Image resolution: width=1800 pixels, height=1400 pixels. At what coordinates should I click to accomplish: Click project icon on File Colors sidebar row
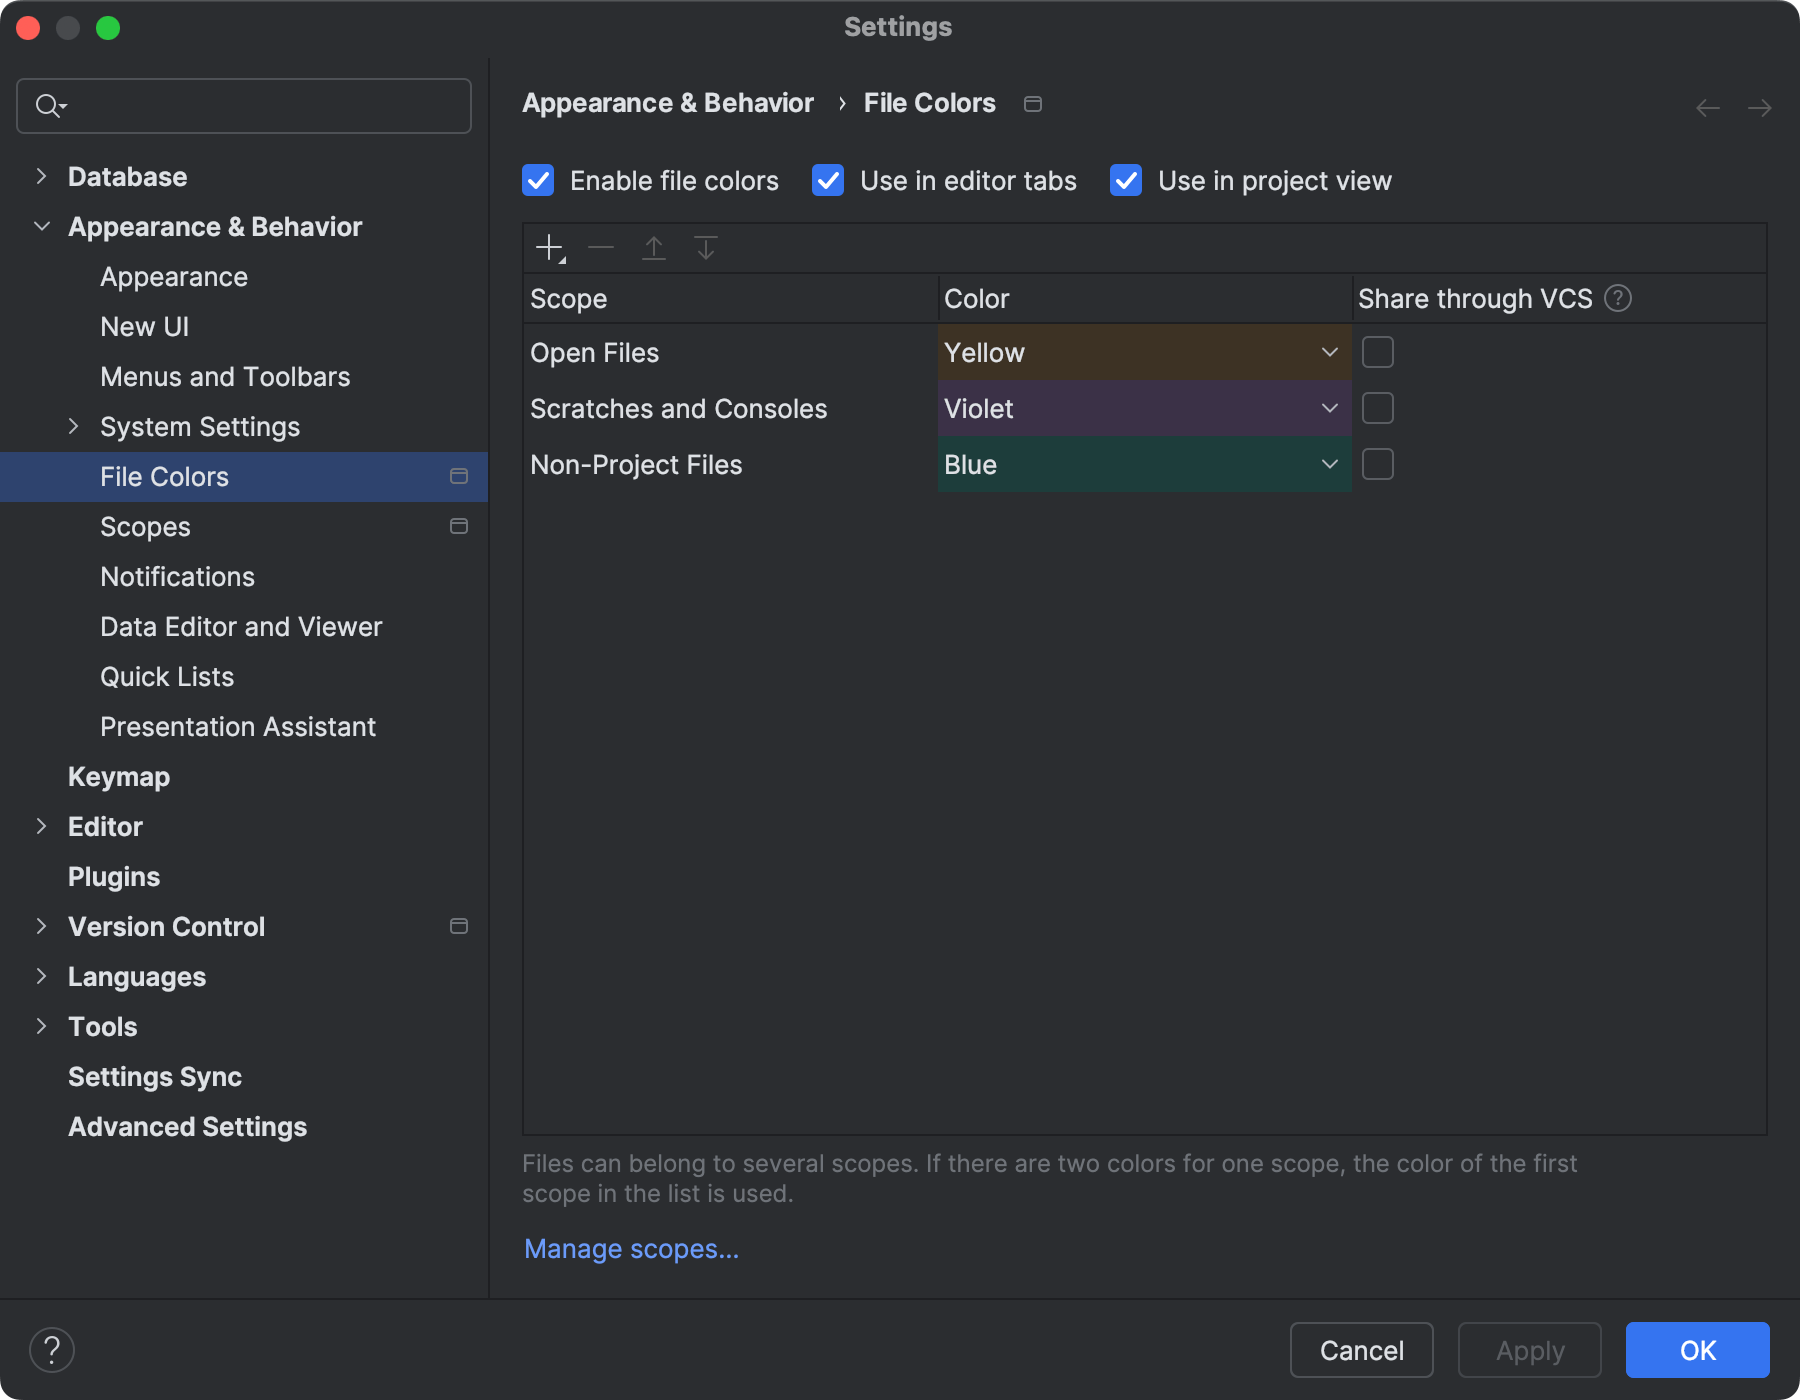(x=459, y=476)
